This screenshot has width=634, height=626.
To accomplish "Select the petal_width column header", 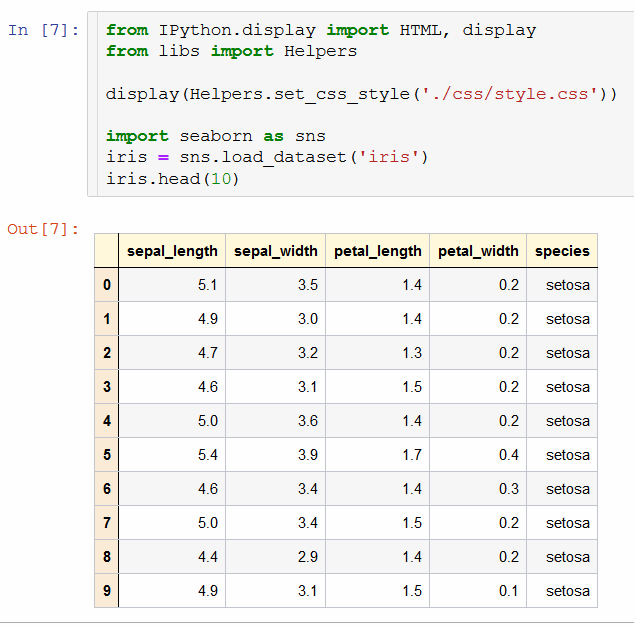I will [x=478, y=251].
